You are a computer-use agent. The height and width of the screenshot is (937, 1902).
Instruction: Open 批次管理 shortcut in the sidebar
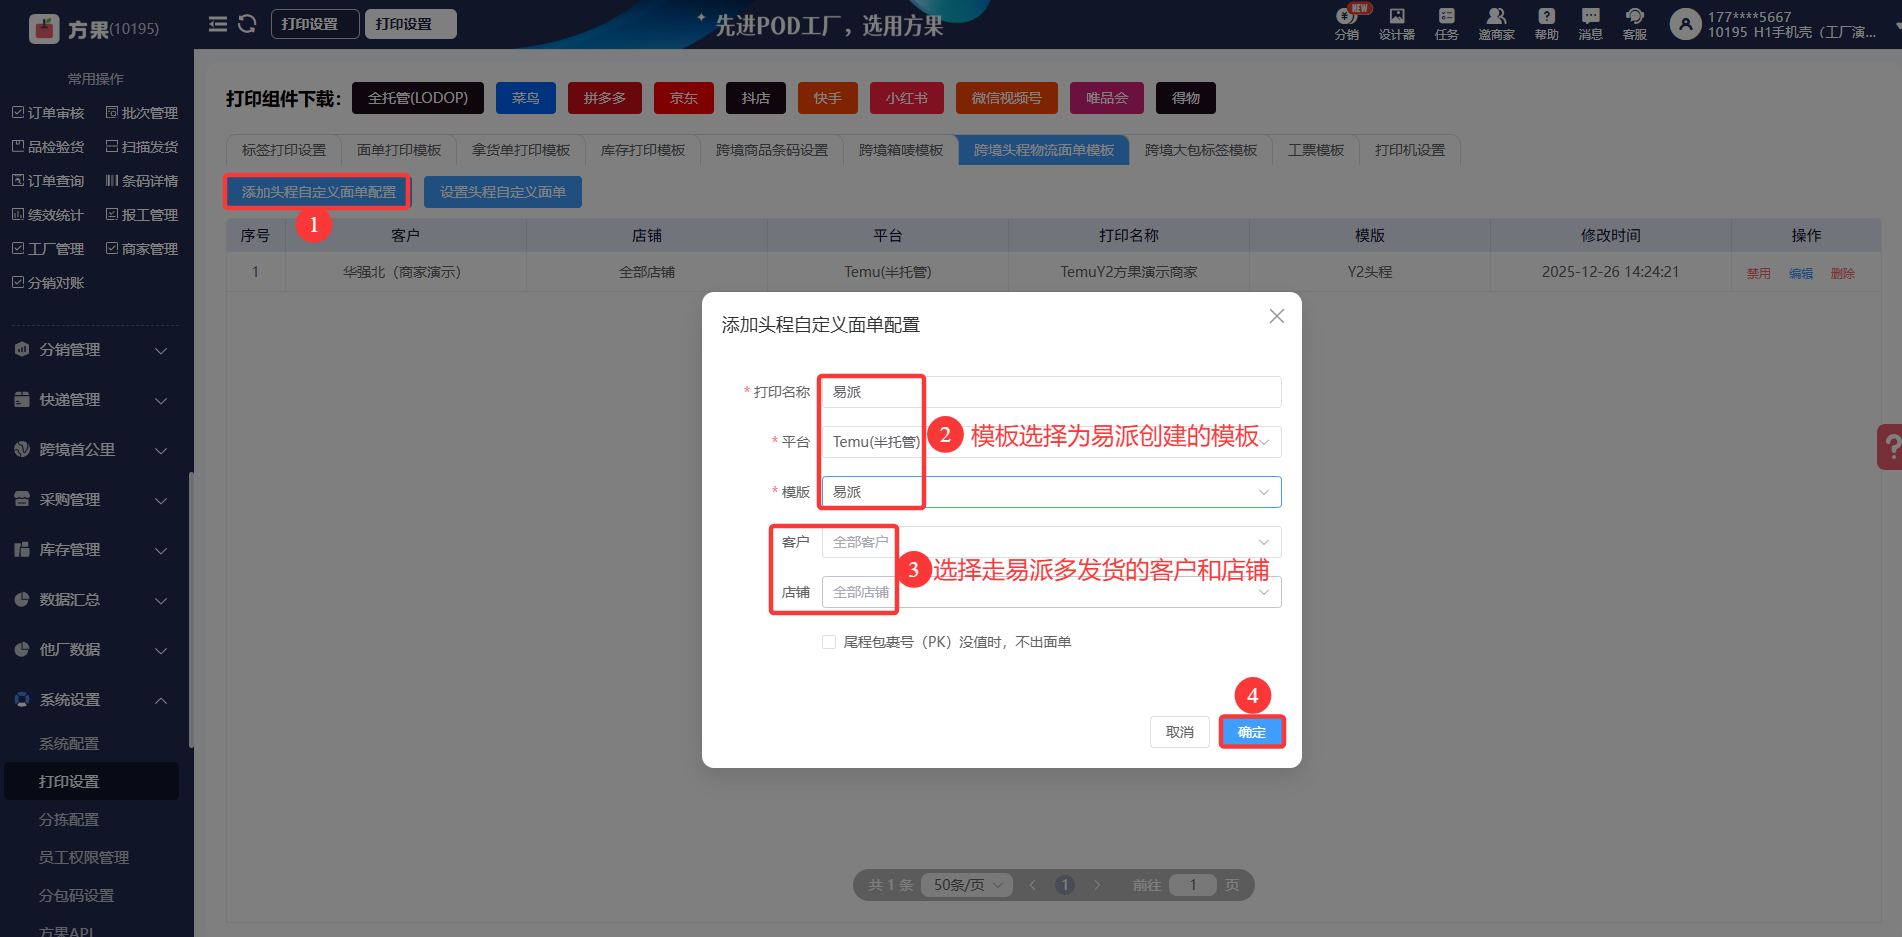(142, 113)
